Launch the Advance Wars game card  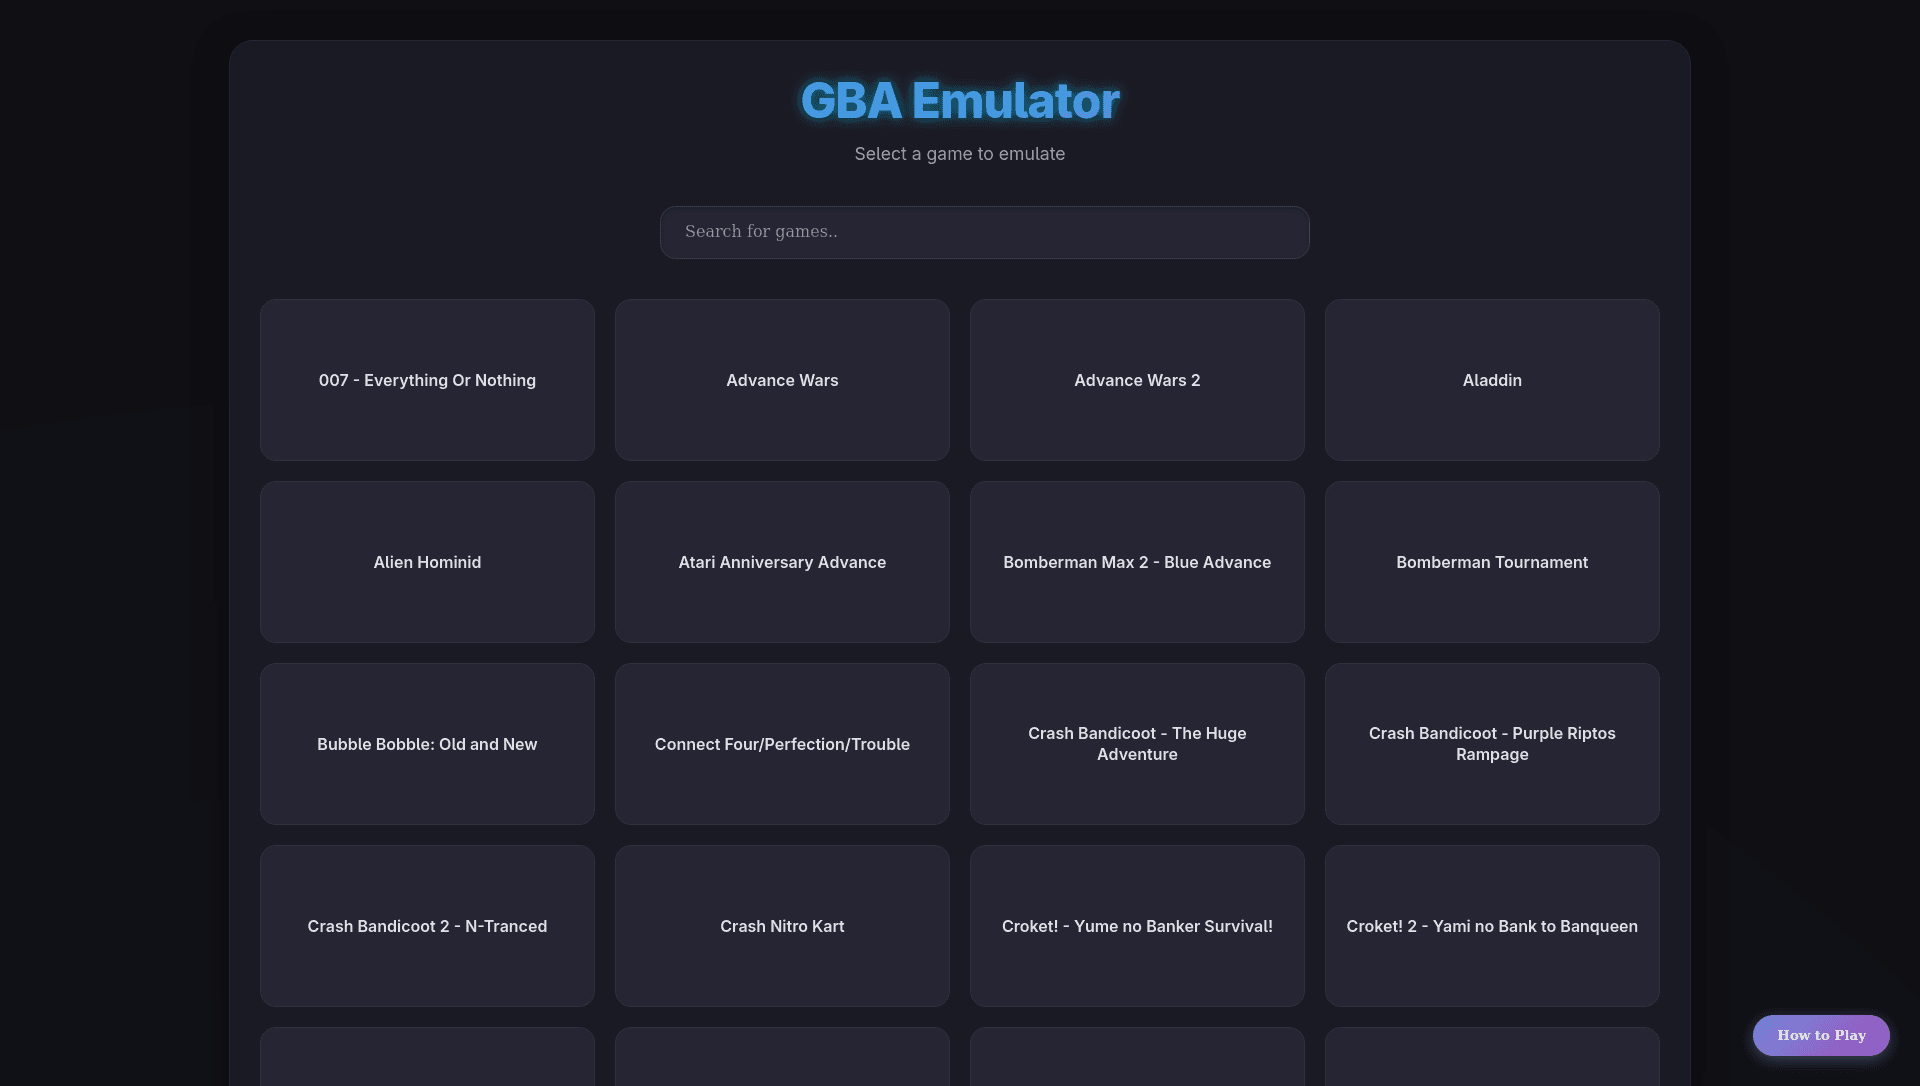pyautogui.click(x=782, y=380)
